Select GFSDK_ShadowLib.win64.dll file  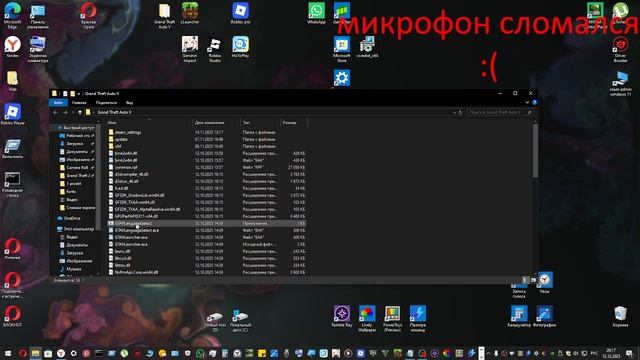[x=207, y=195]
